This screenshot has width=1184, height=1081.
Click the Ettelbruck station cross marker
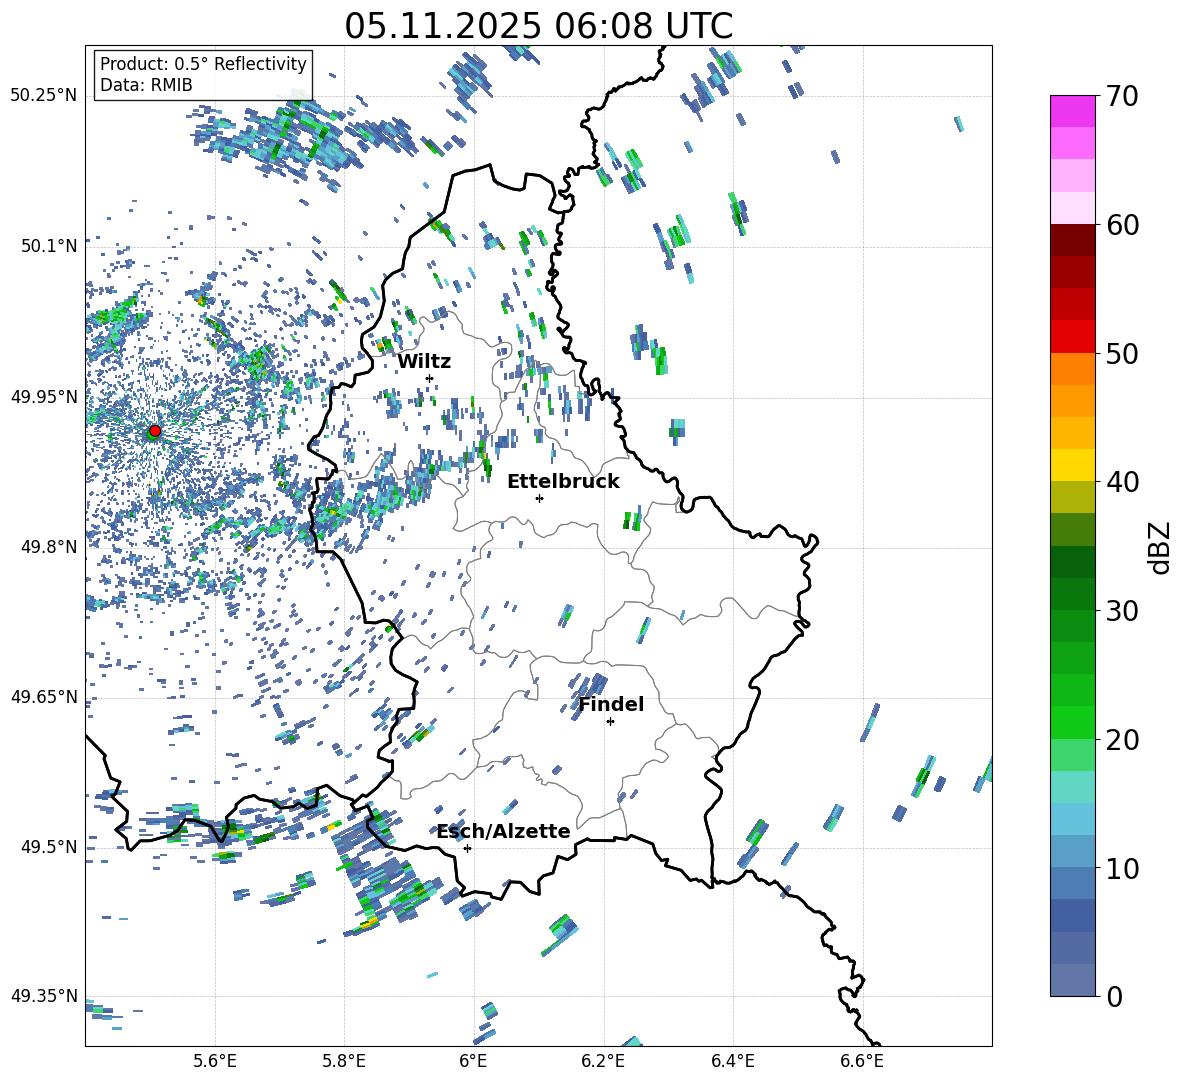pos(539,498)
